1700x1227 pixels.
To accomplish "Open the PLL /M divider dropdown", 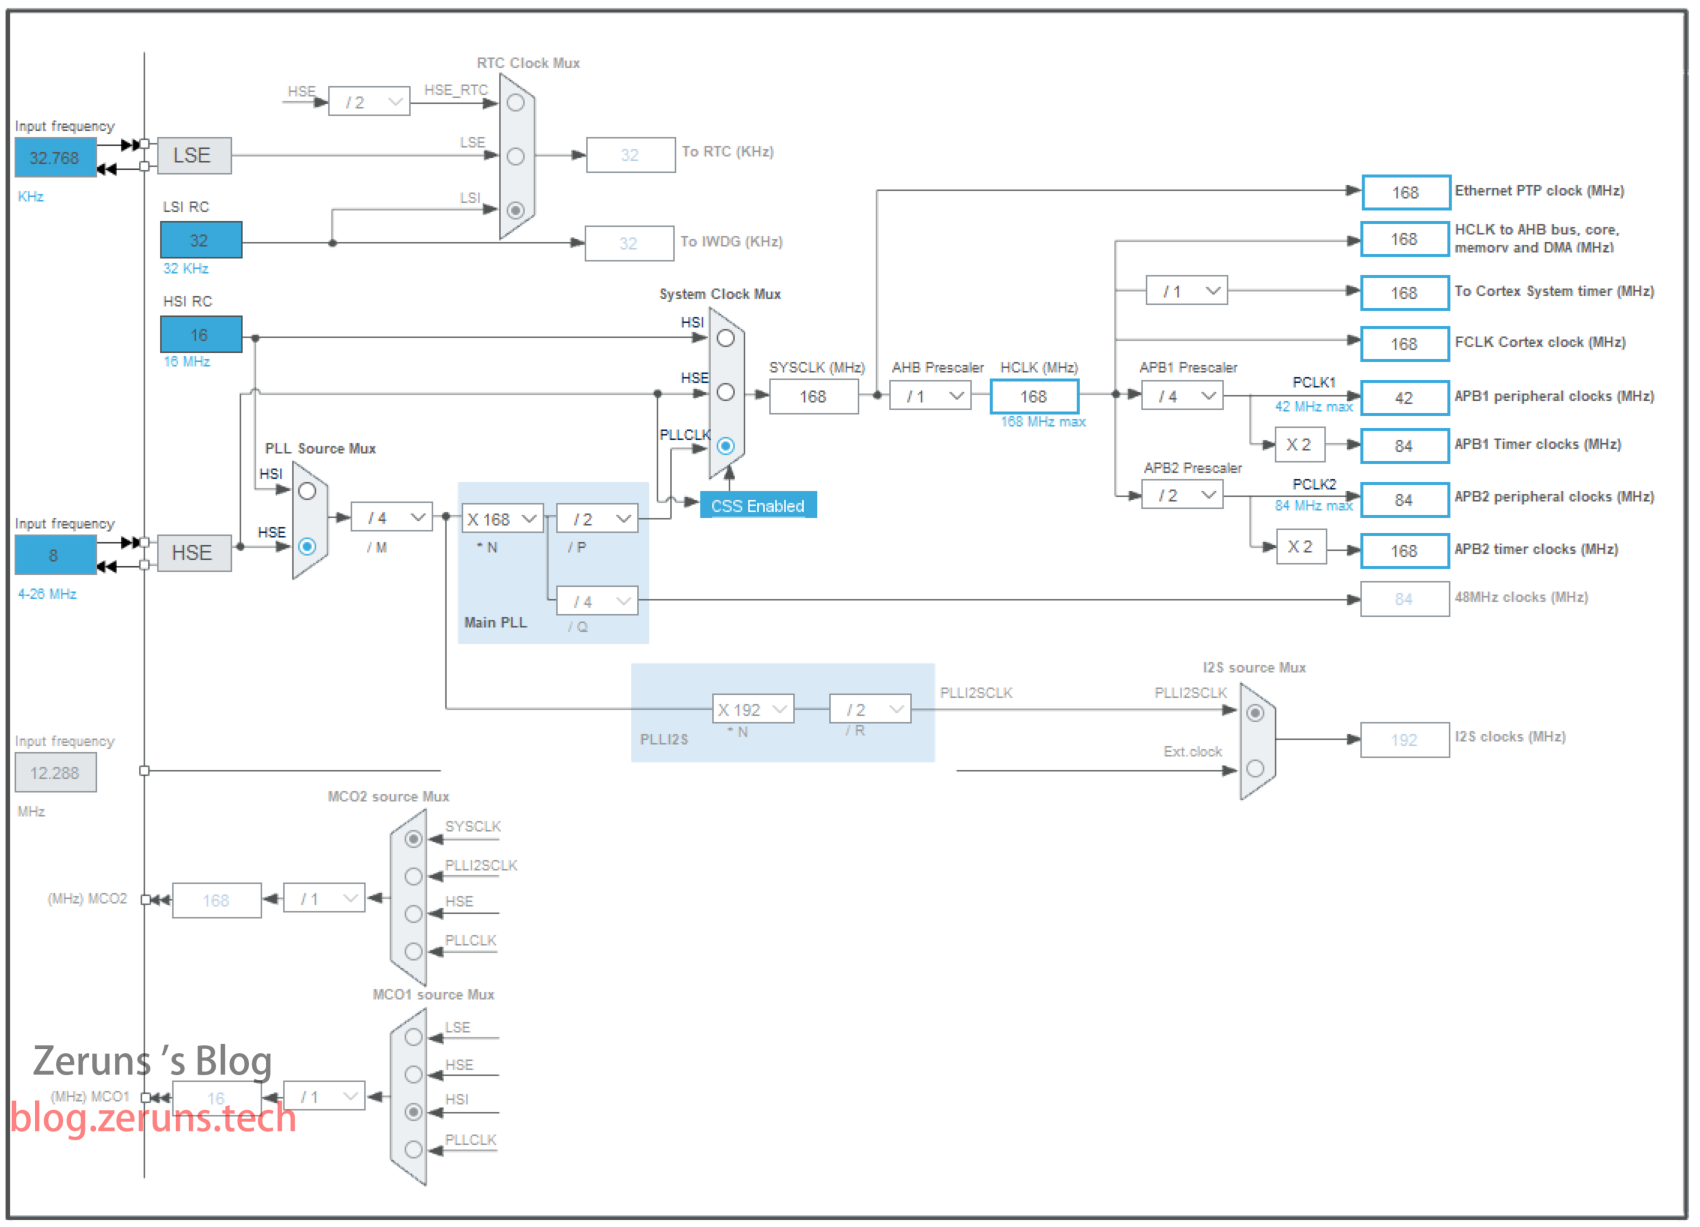I will pyautogui.click(x=391, y=518).
